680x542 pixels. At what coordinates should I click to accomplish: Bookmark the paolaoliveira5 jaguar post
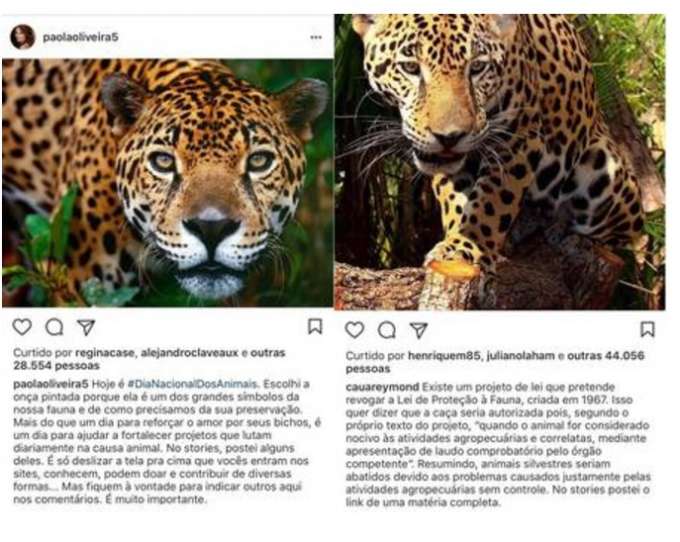315,327
